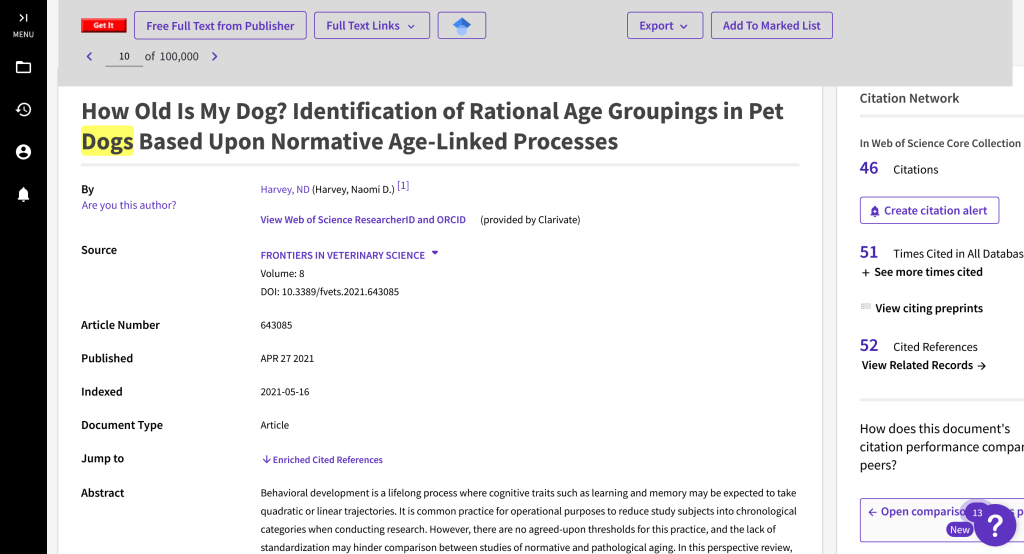The height and width of the screenshot is (554, 1024).
Task: Jump to Enriched Cited References
Action: (323, 460)
